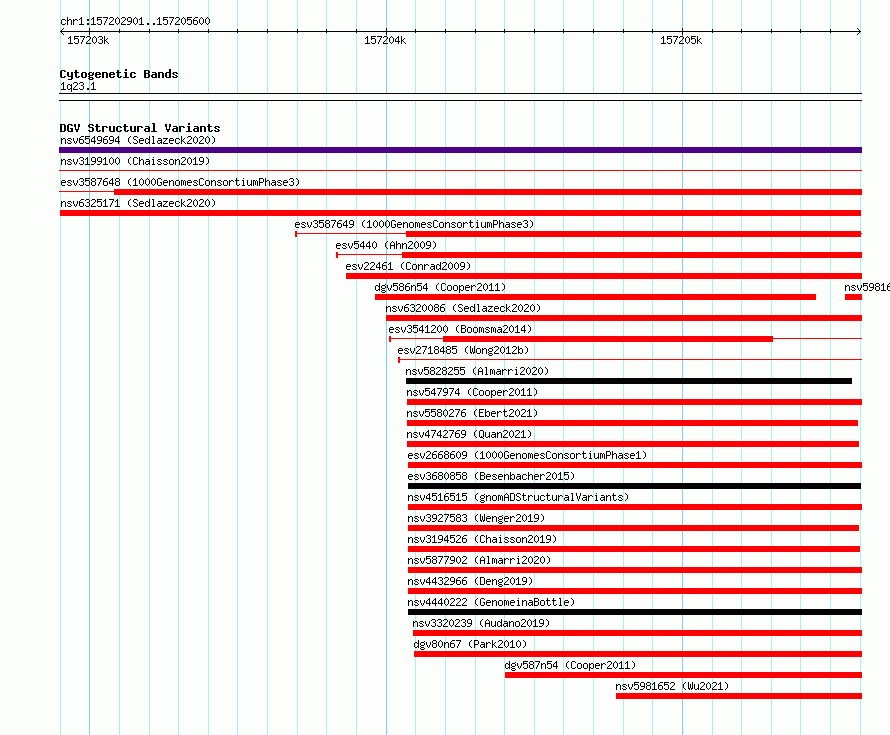Open esv5440 (Ahn2009) variant label
This screenshot has height=735, width=890.
386,245
